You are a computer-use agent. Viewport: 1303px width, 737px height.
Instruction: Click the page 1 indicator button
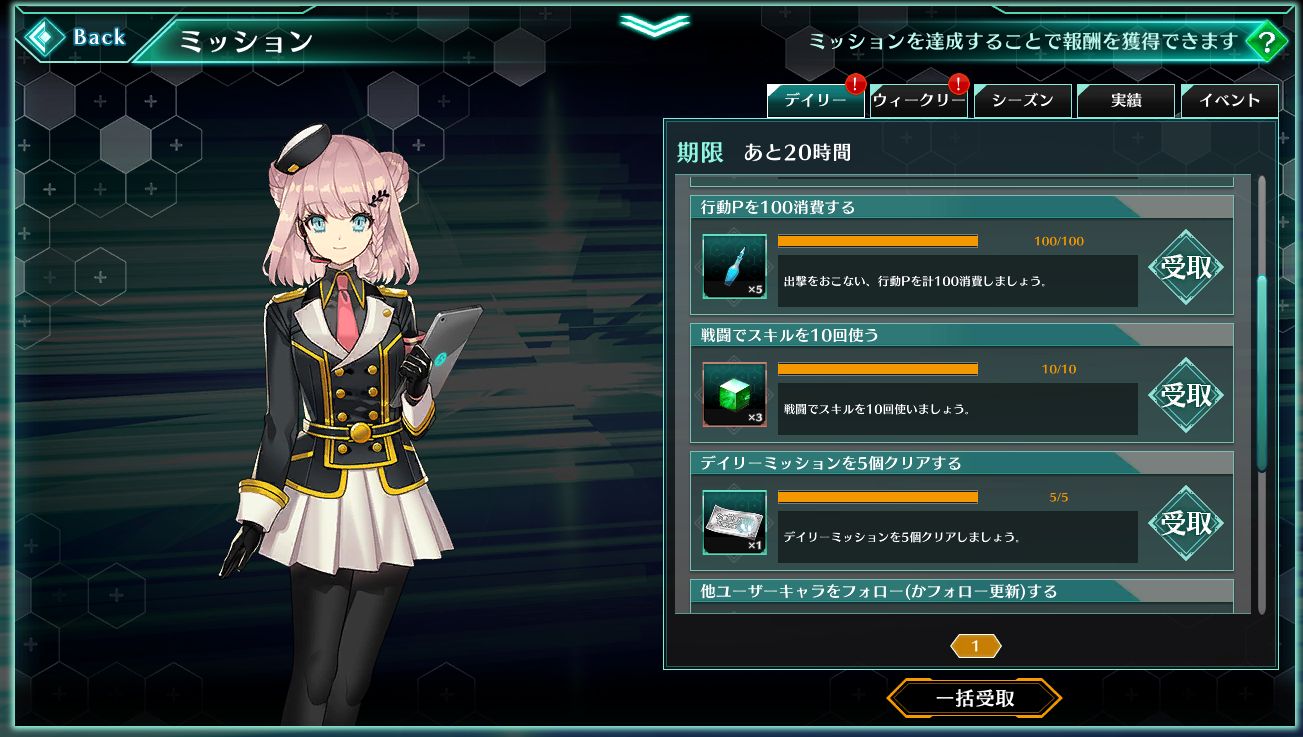(975, 646)
